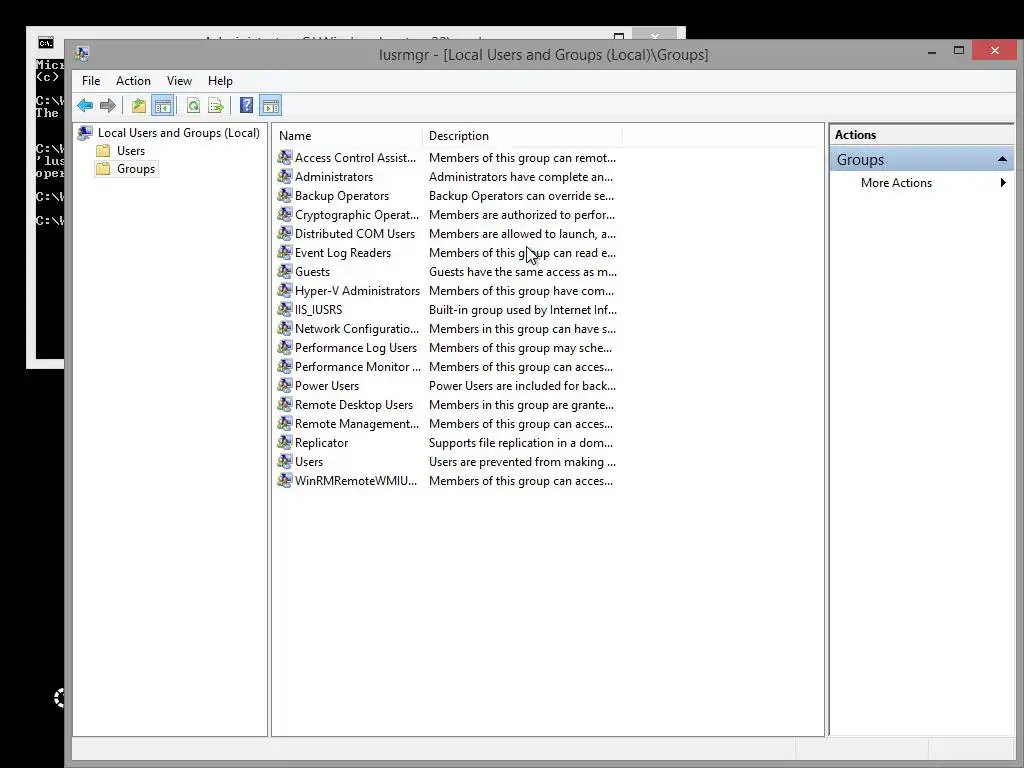Click the Cryptographic Operat... group icon
Image resolution: width=1024 pixels, height=768 pixels.
tap(285, 214)
